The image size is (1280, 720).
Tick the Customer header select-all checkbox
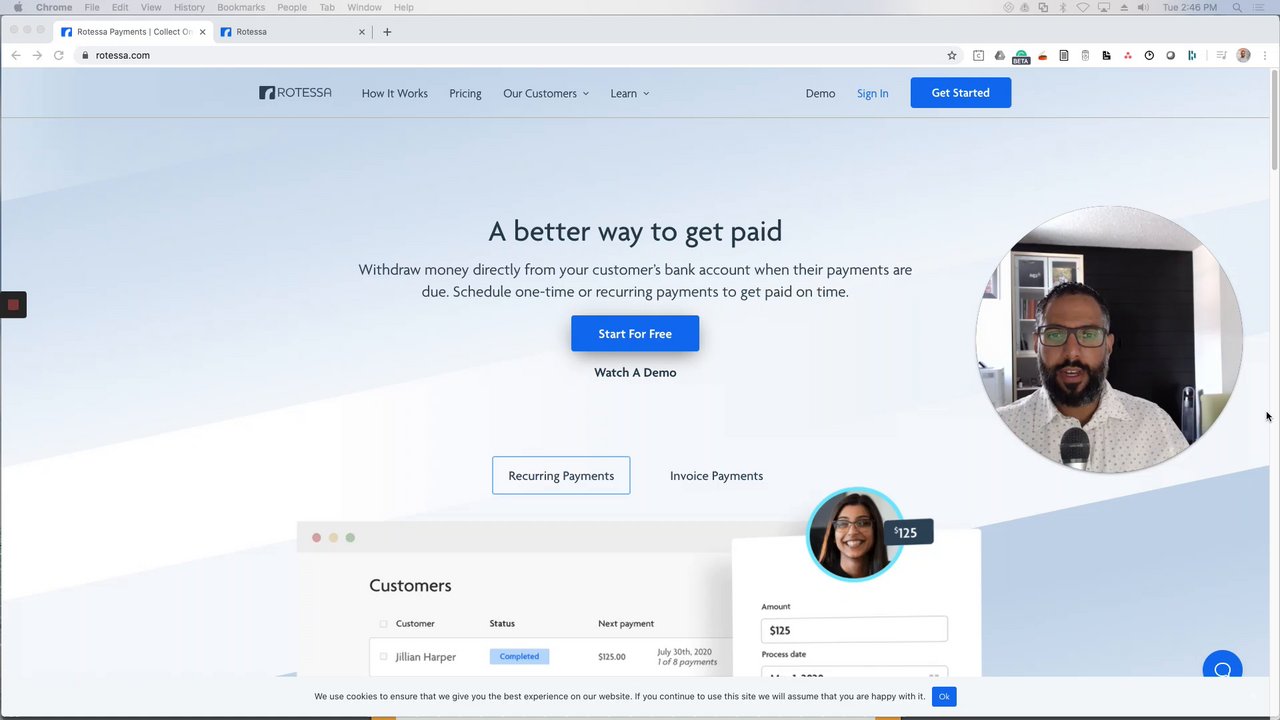point(383,624)
